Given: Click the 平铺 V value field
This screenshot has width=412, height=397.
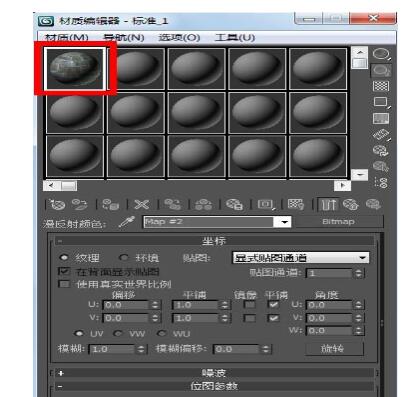Looking at the screenshot, I should pos(195,318).
